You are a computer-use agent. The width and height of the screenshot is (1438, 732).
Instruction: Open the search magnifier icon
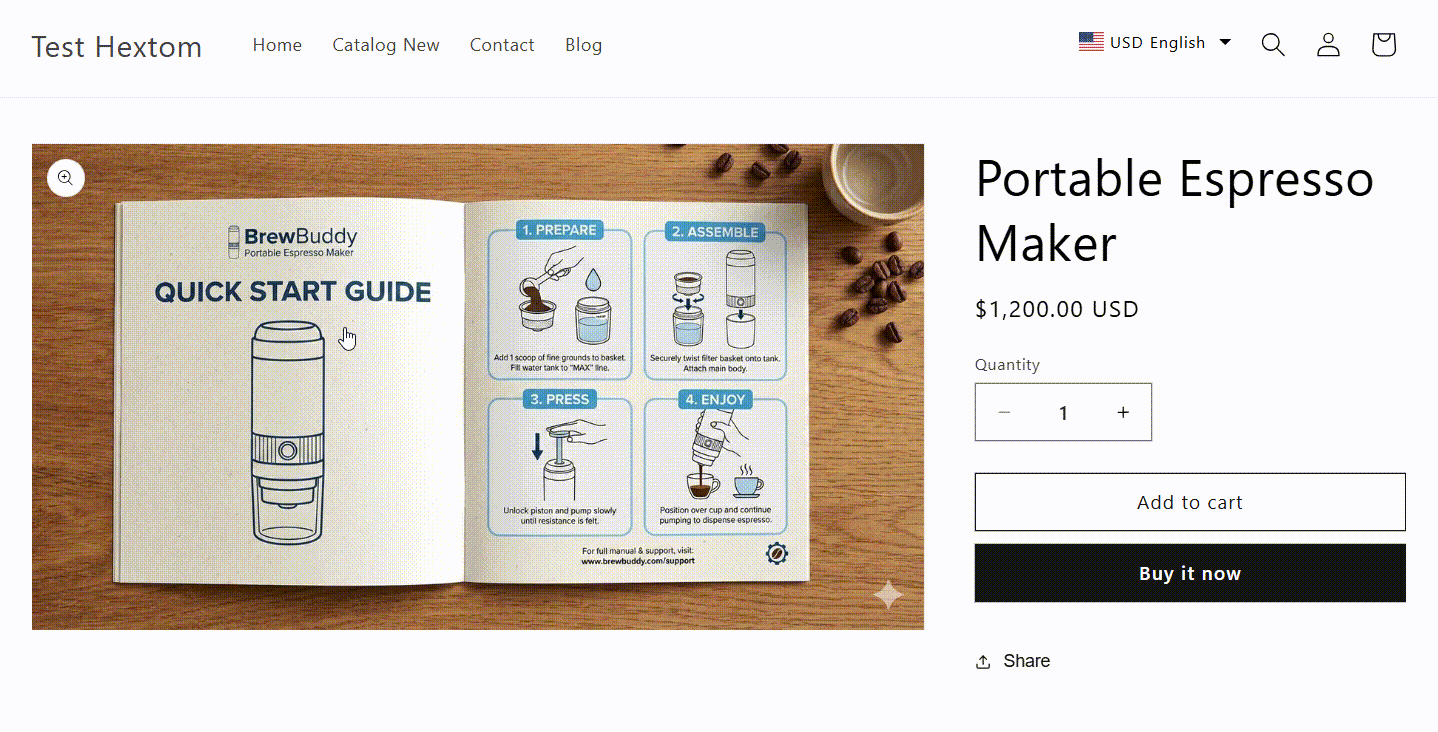click(1273, 45)
